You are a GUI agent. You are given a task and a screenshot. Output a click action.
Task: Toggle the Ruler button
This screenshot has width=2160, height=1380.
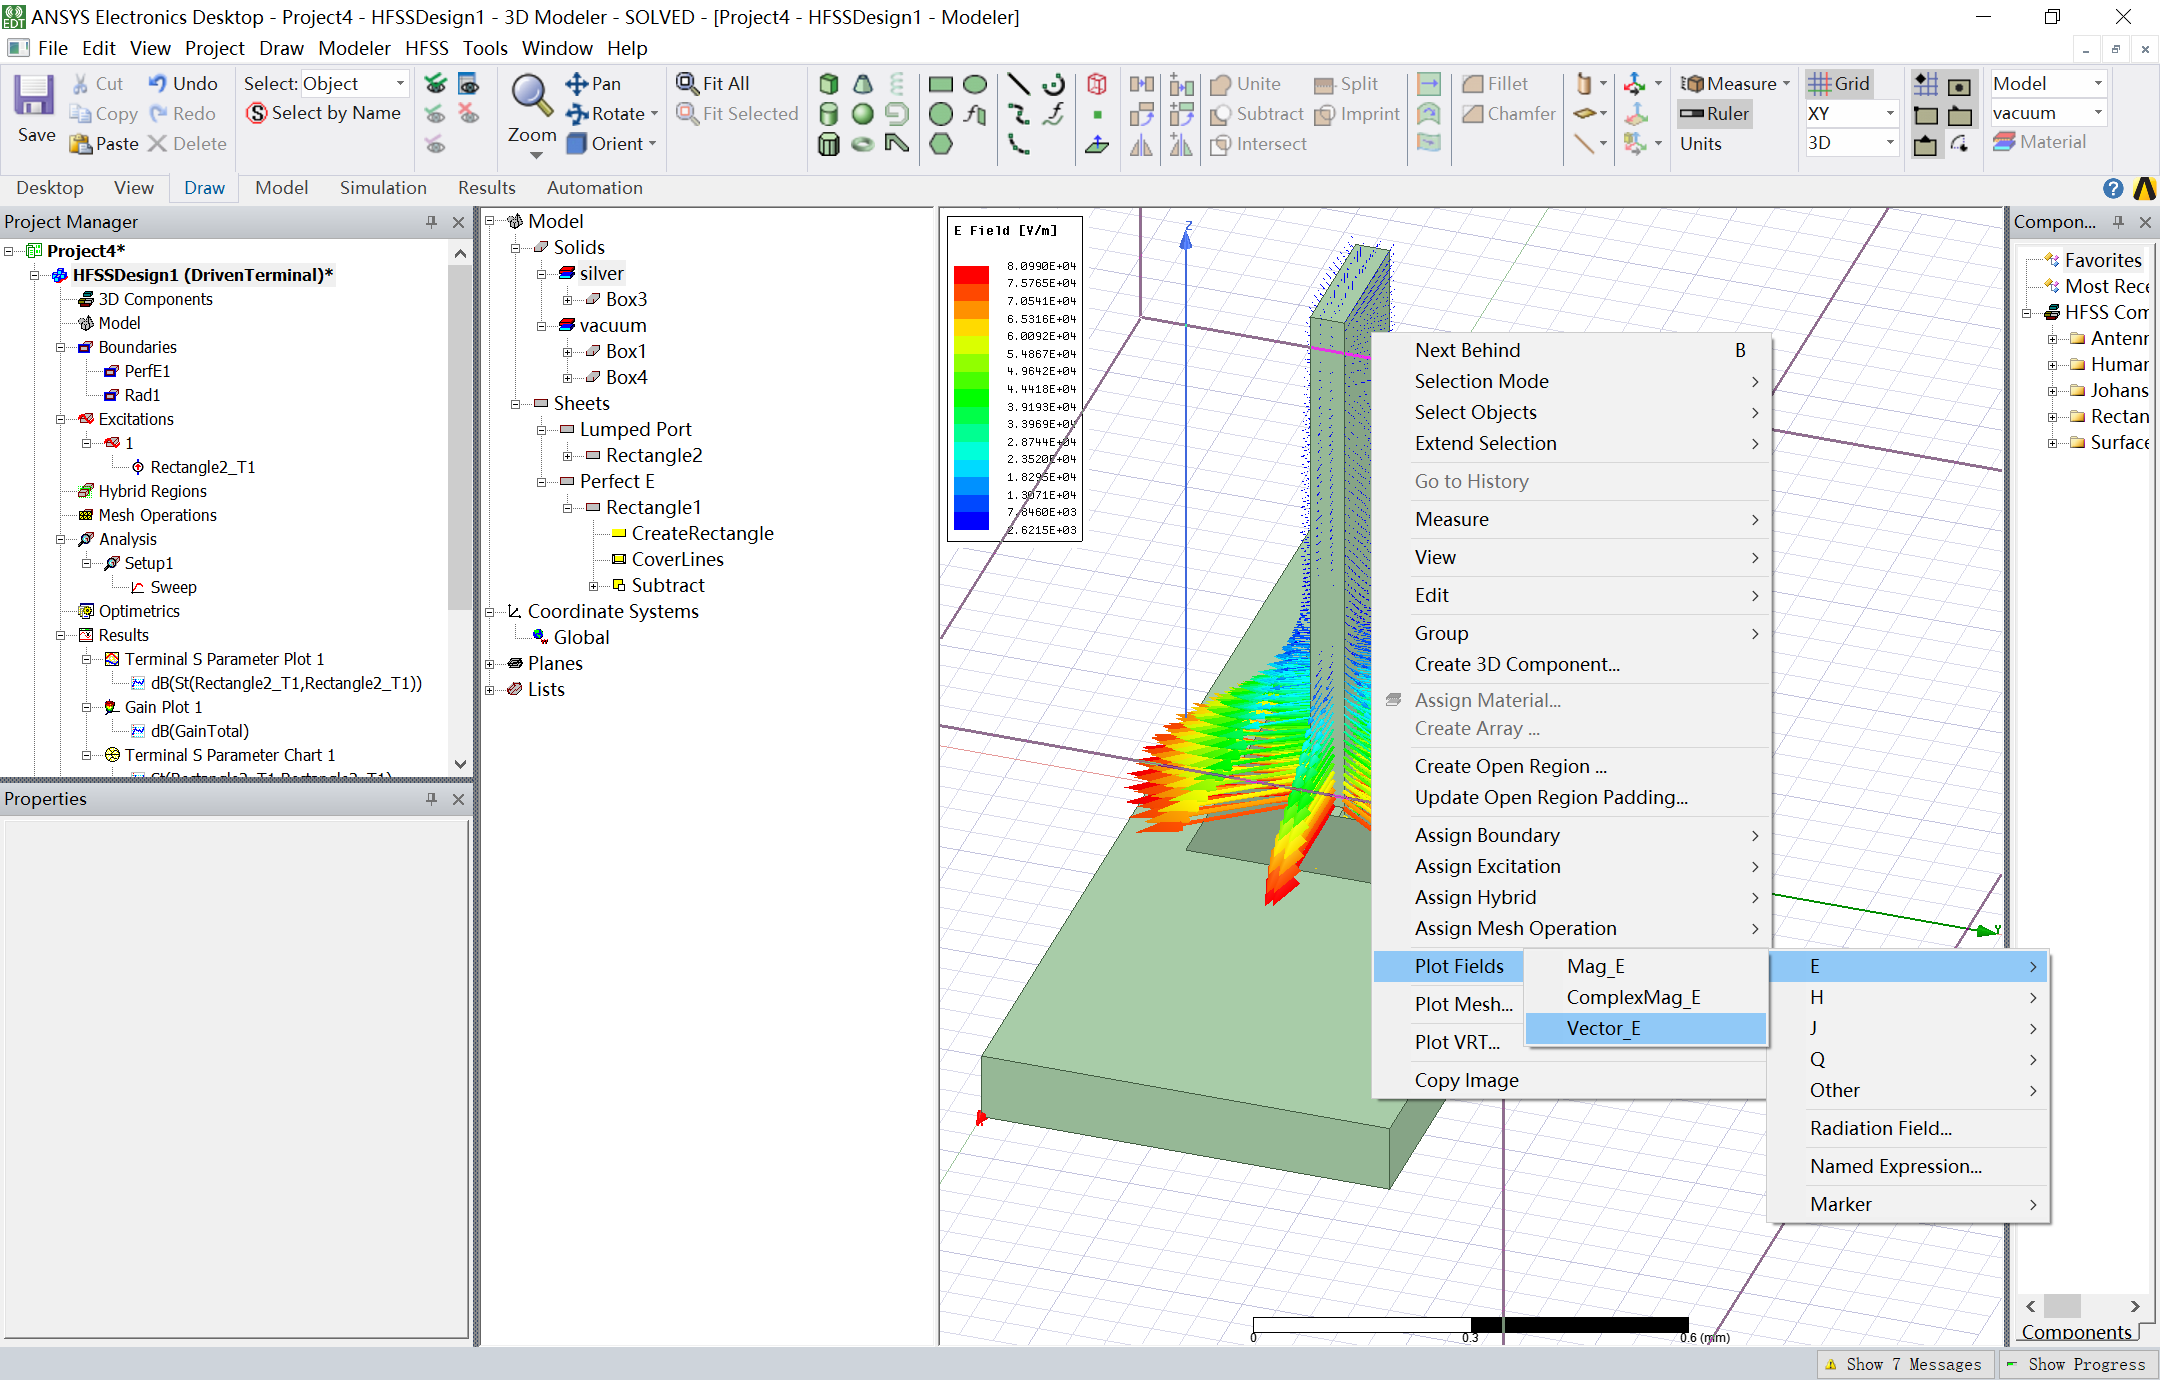pos(1716,114)
